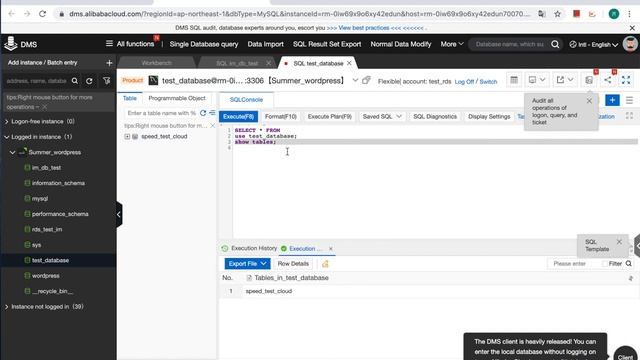Toggle fullscreen mode icon

[x=626, y=80]
